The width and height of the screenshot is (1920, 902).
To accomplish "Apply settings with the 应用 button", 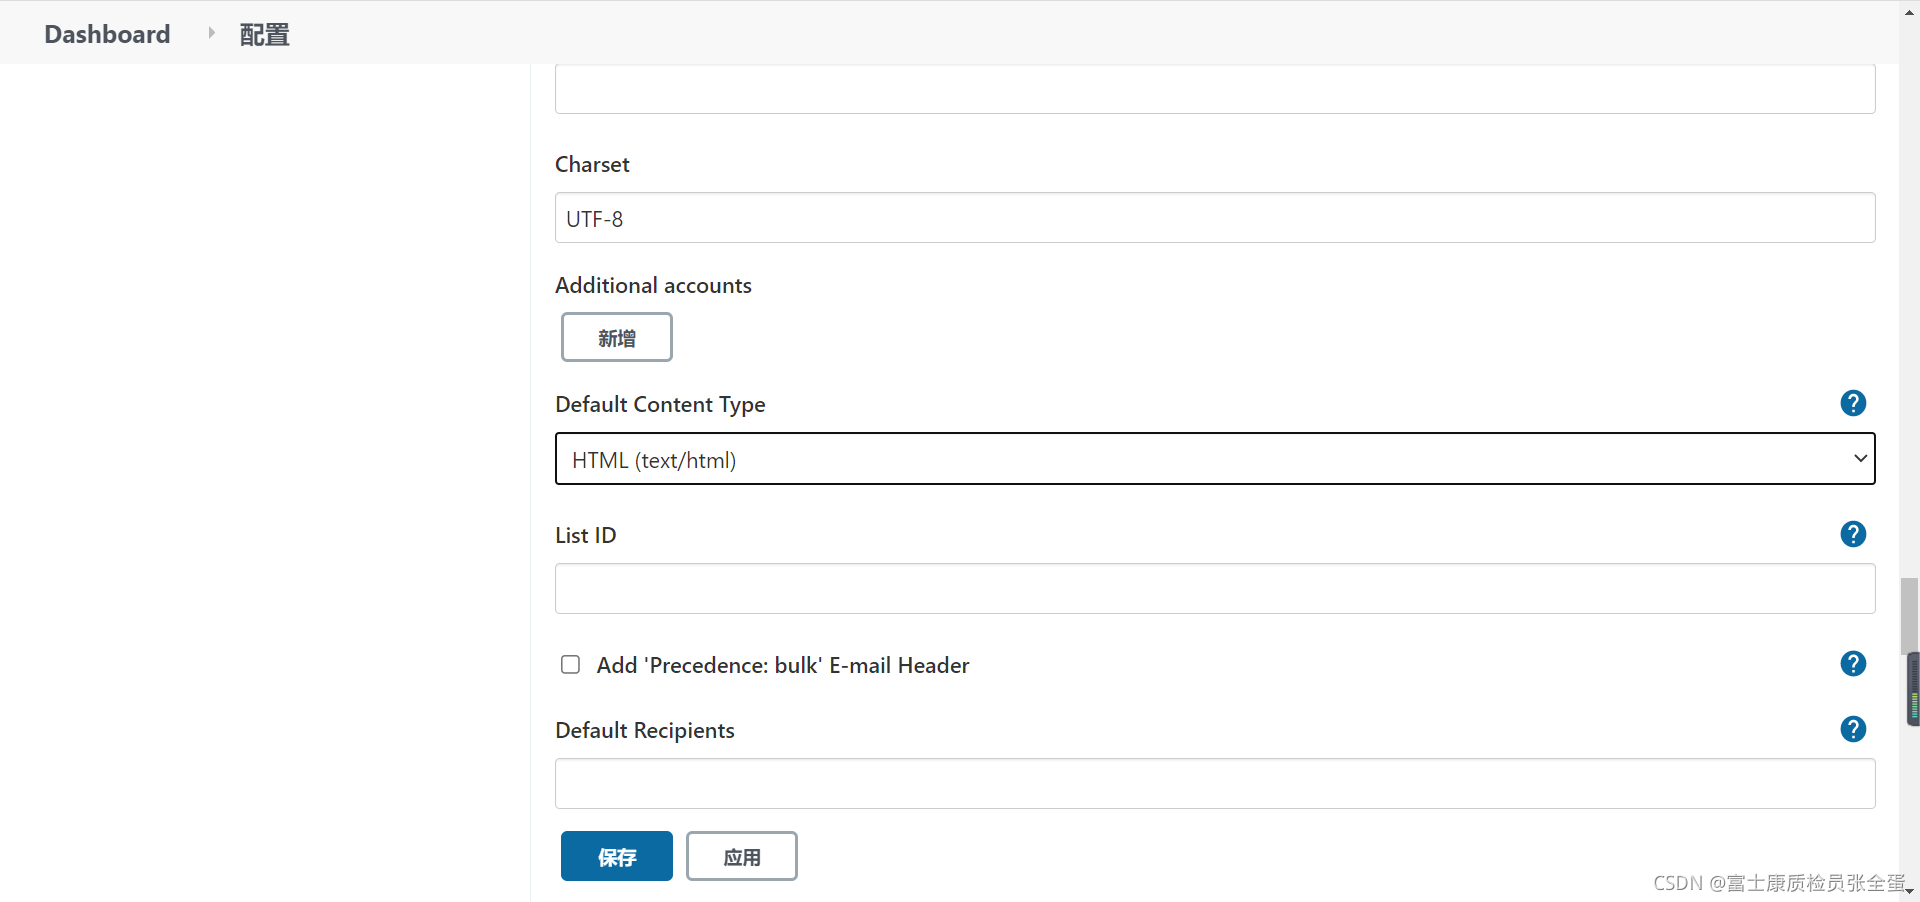I will [741, 856].
